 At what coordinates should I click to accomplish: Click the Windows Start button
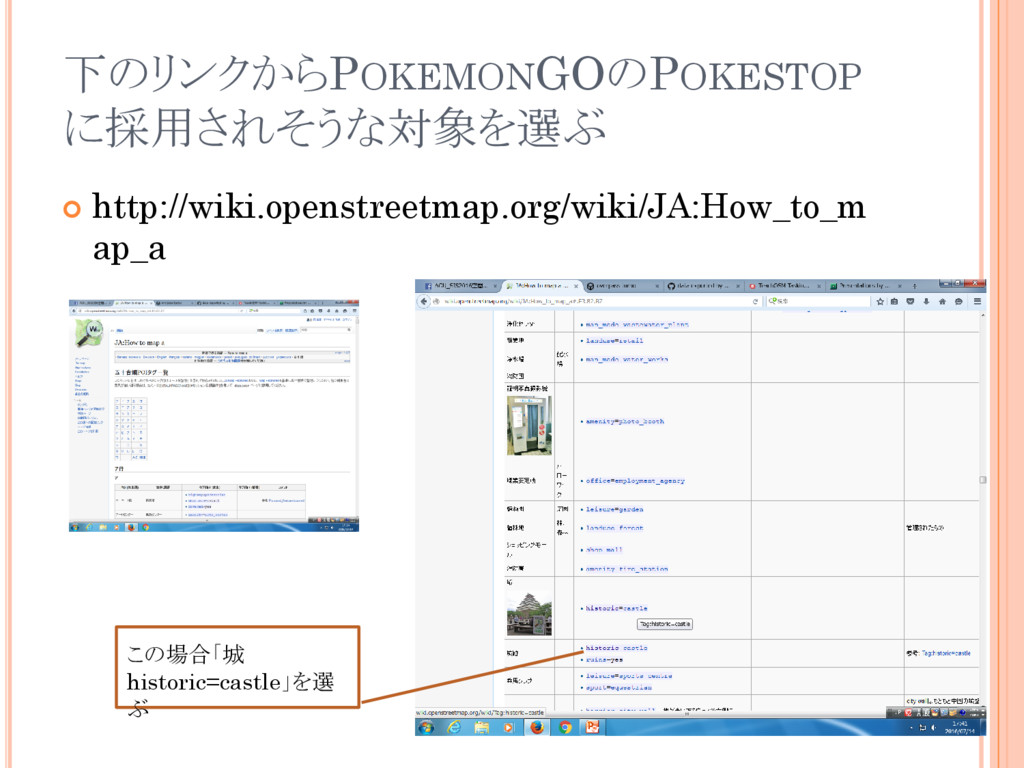426,727
